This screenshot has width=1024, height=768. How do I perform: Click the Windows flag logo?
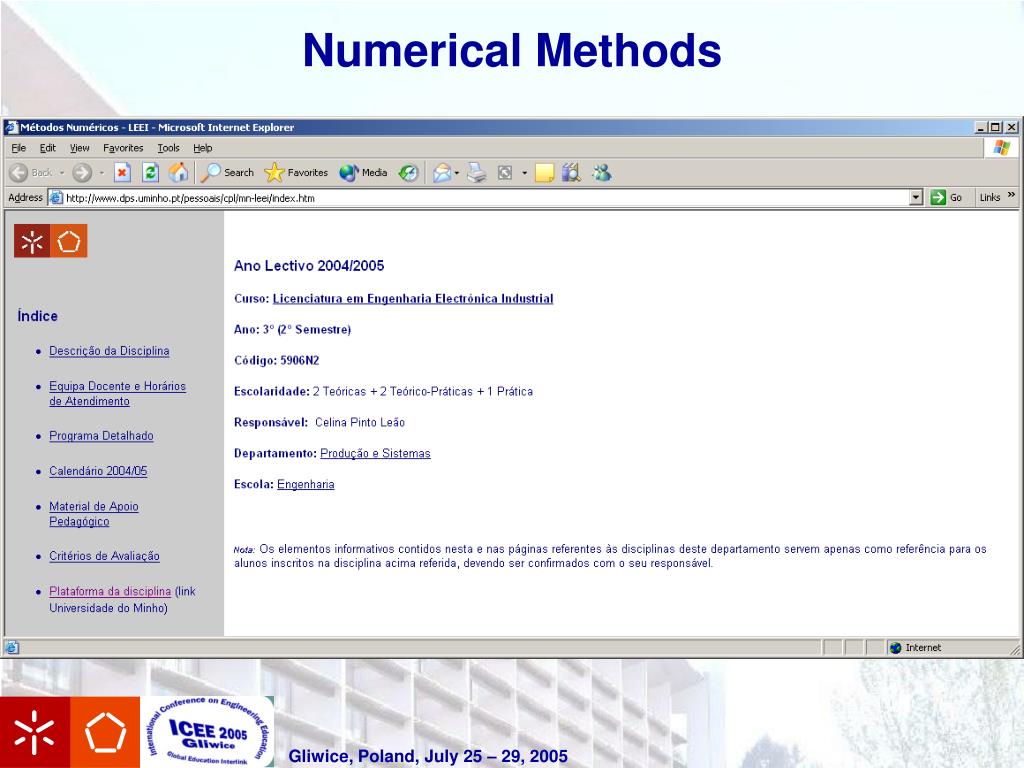(1001, 148)
